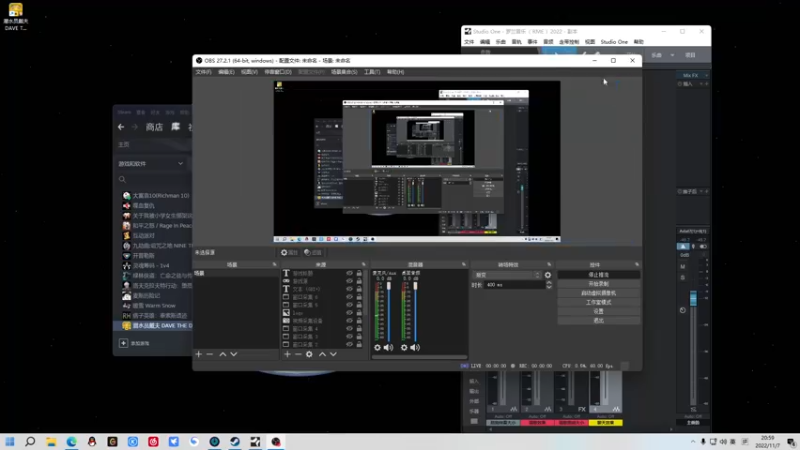The width and height of the screenshot is (800, 450).
Task: Move the selected source up
Action: click(322, 354)
